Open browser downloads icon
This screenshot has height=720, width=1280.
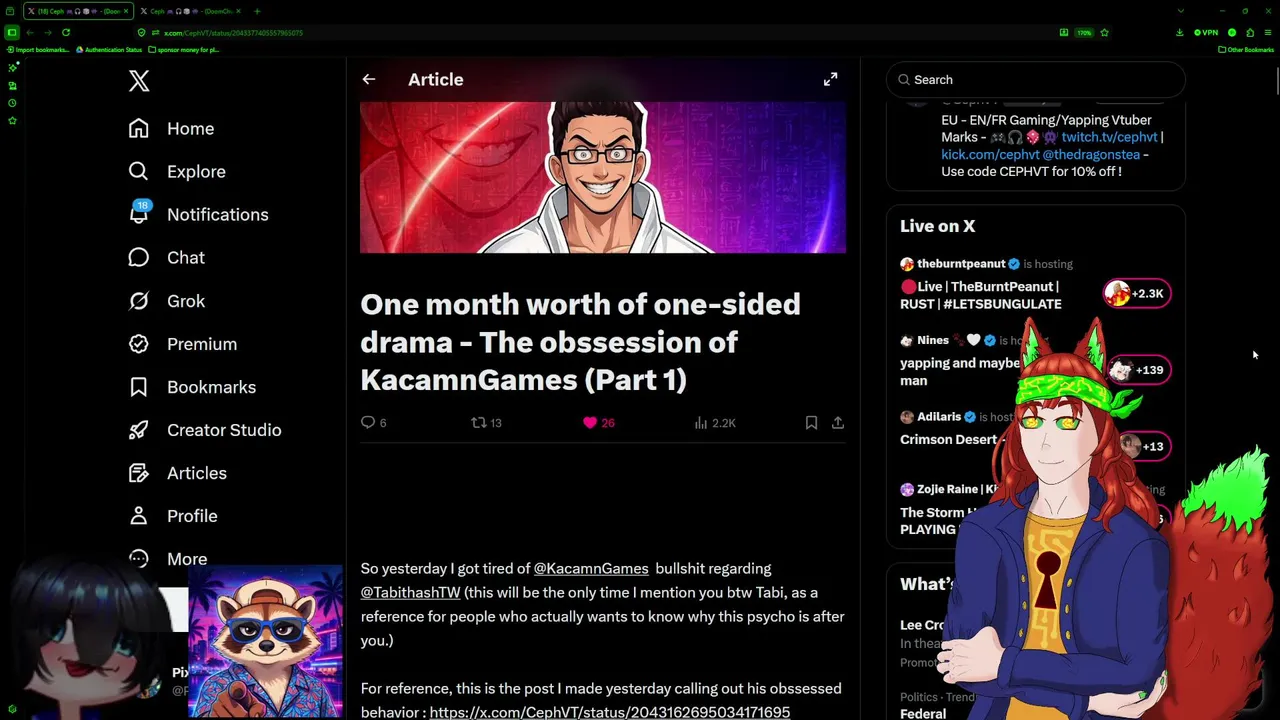(1179, 32)
